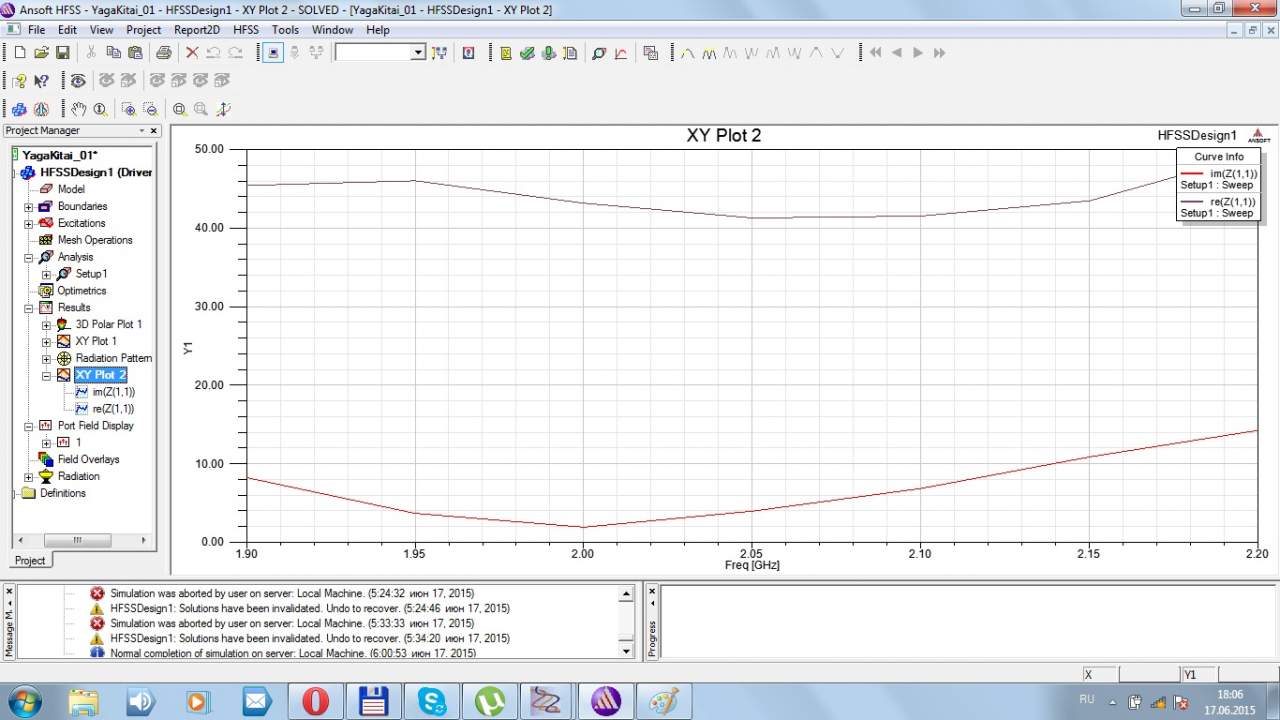The width and height of the screenshot is (1280, 720).
Task: Open the Report2D menu
Action: coord(196,30)
